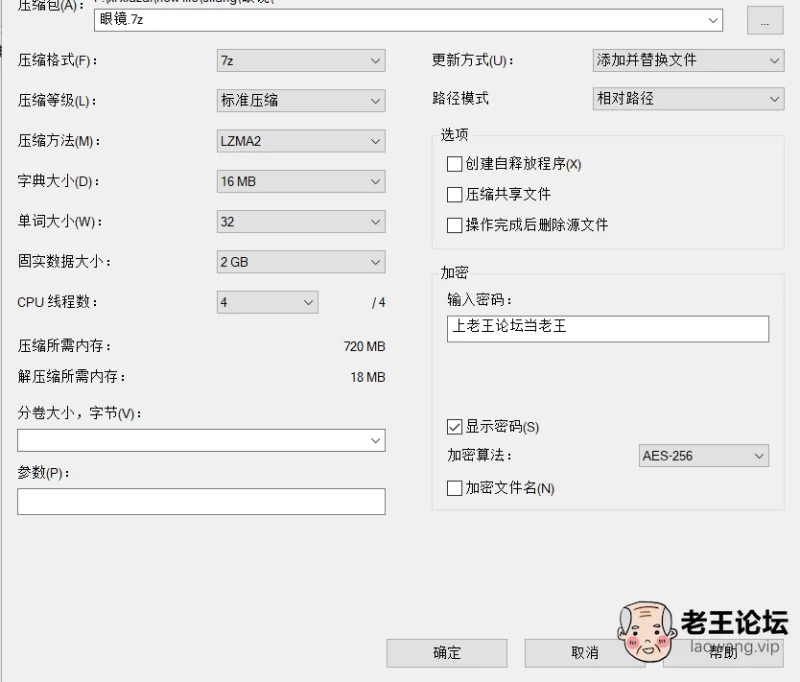Click the 压缩所需内存 label
This screenshot has height=682, width=800.
[65, 346]
